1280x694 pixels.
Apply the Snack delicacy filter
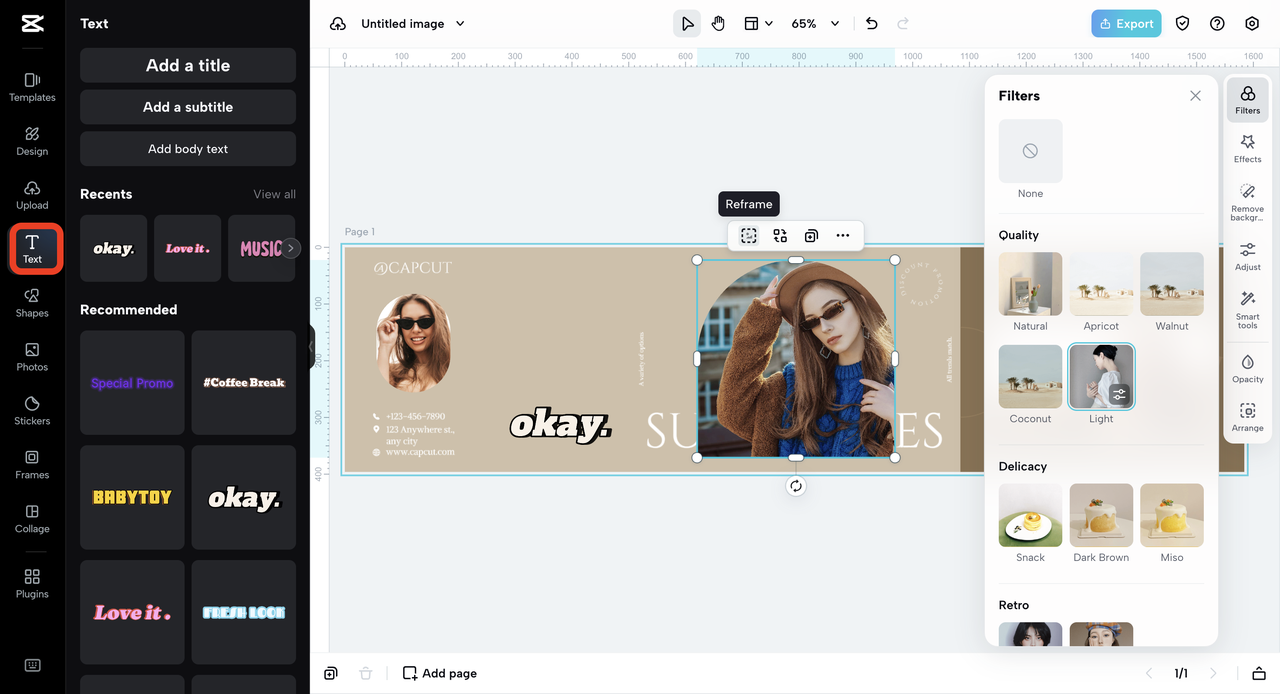[x=1030, y=515]
